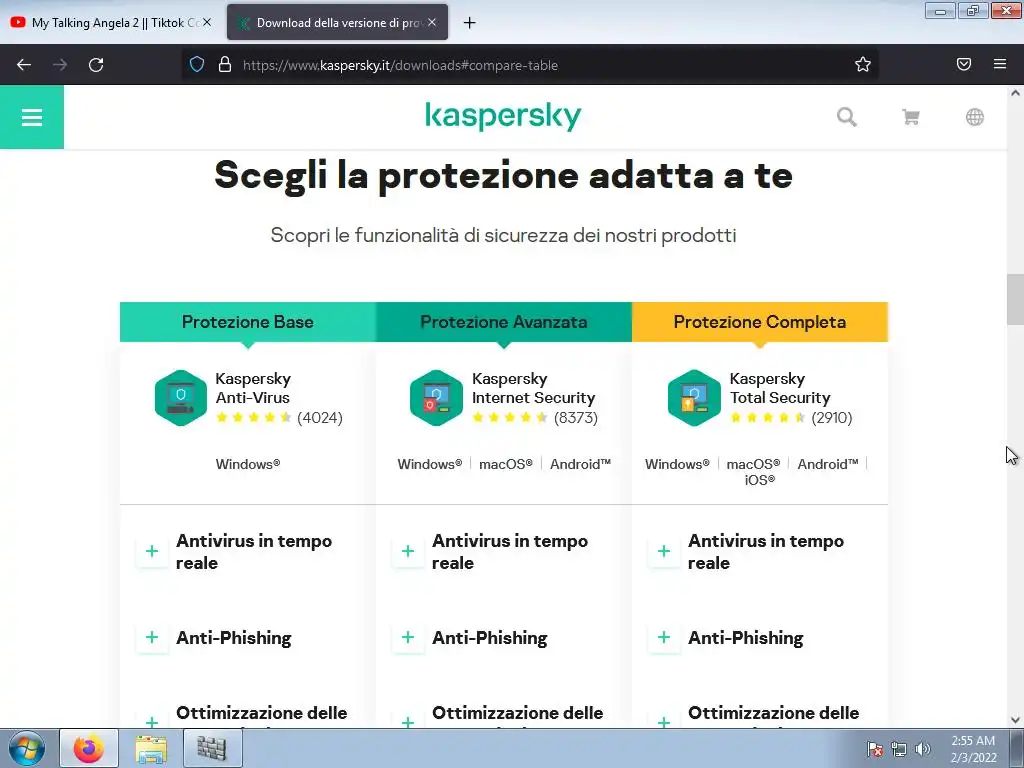Image resolution: width=1024 pixels, height=768 pixels.
Task: Click 'iOS®' under Kaspersky Total Security
Action: pos(760,480)
